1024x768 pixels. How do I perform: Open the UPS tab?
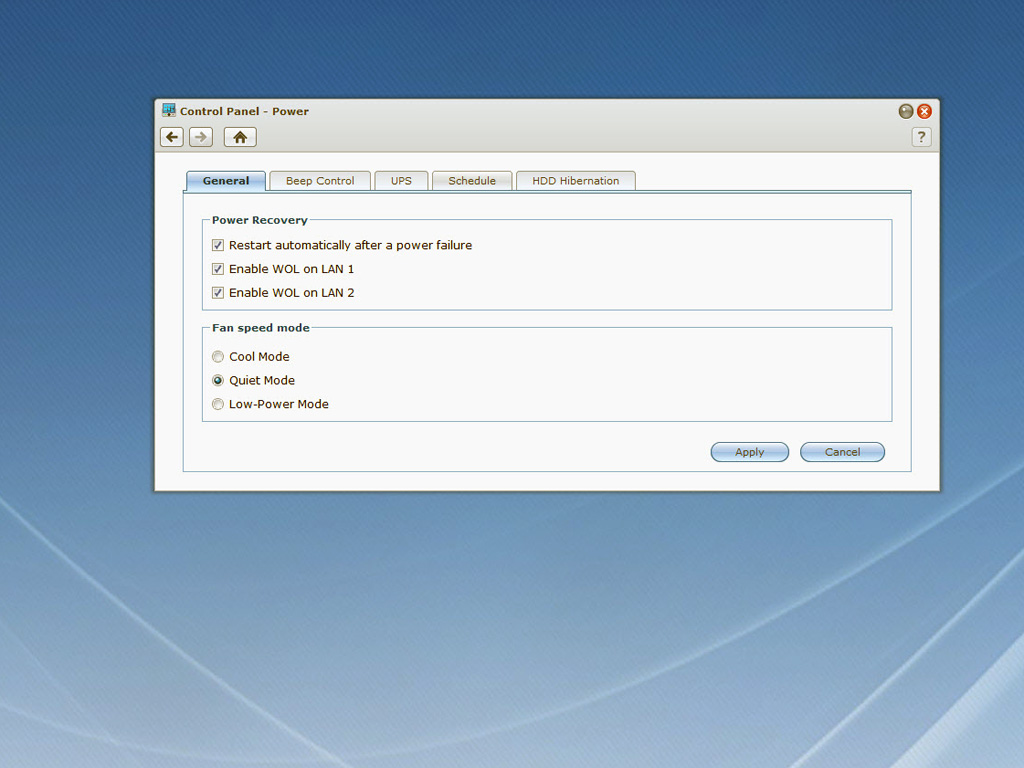pos(401,181)
